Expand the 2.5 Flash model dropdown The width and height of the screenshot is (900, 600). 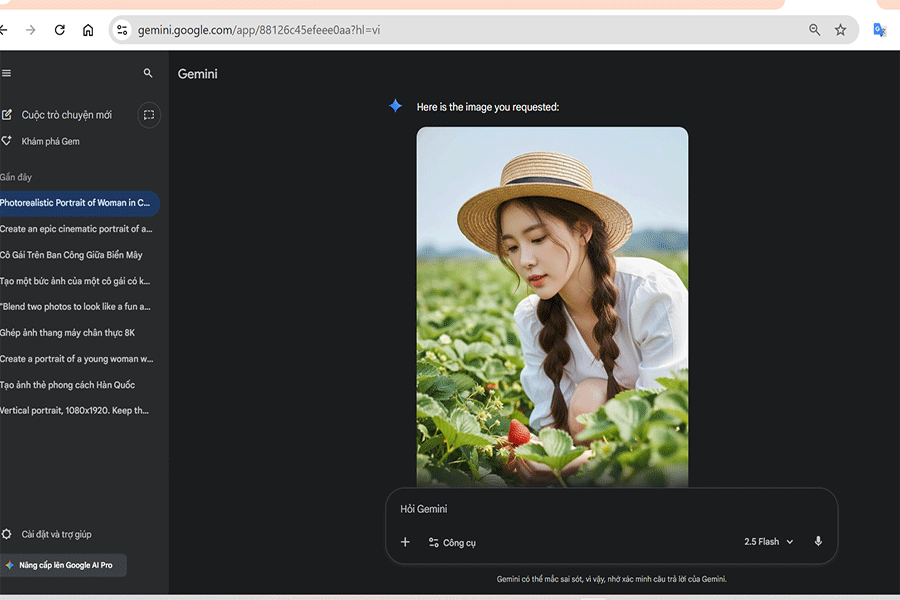[x=768, y=542]
